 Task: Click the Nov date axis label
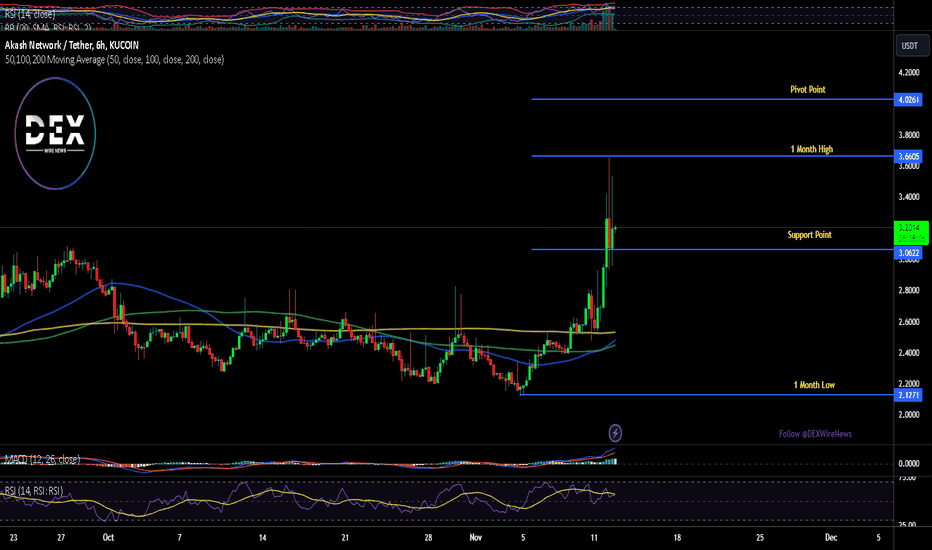tap(476, 538)
